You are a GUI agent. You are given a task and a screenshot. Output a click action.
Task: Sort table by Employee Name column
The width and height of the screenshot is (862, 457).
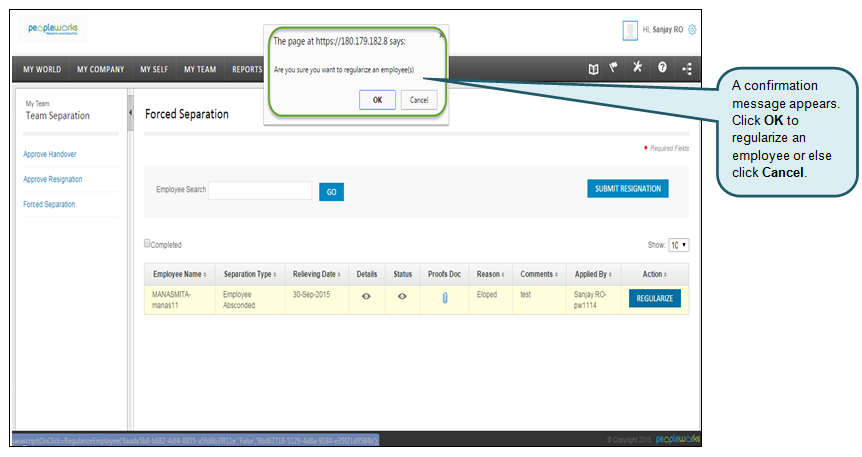point(179,274)
